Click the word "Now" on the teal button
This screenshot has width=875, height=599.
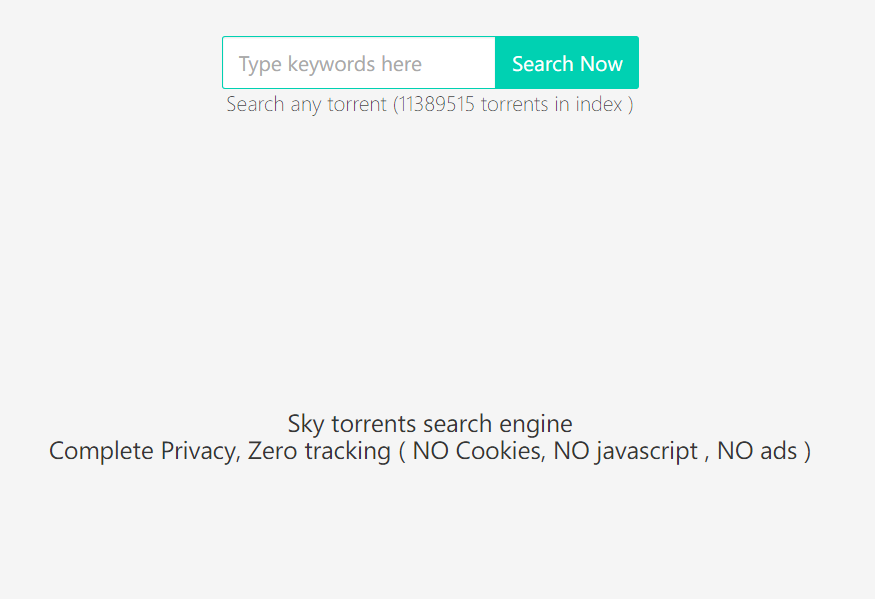(x=602, y=64)
